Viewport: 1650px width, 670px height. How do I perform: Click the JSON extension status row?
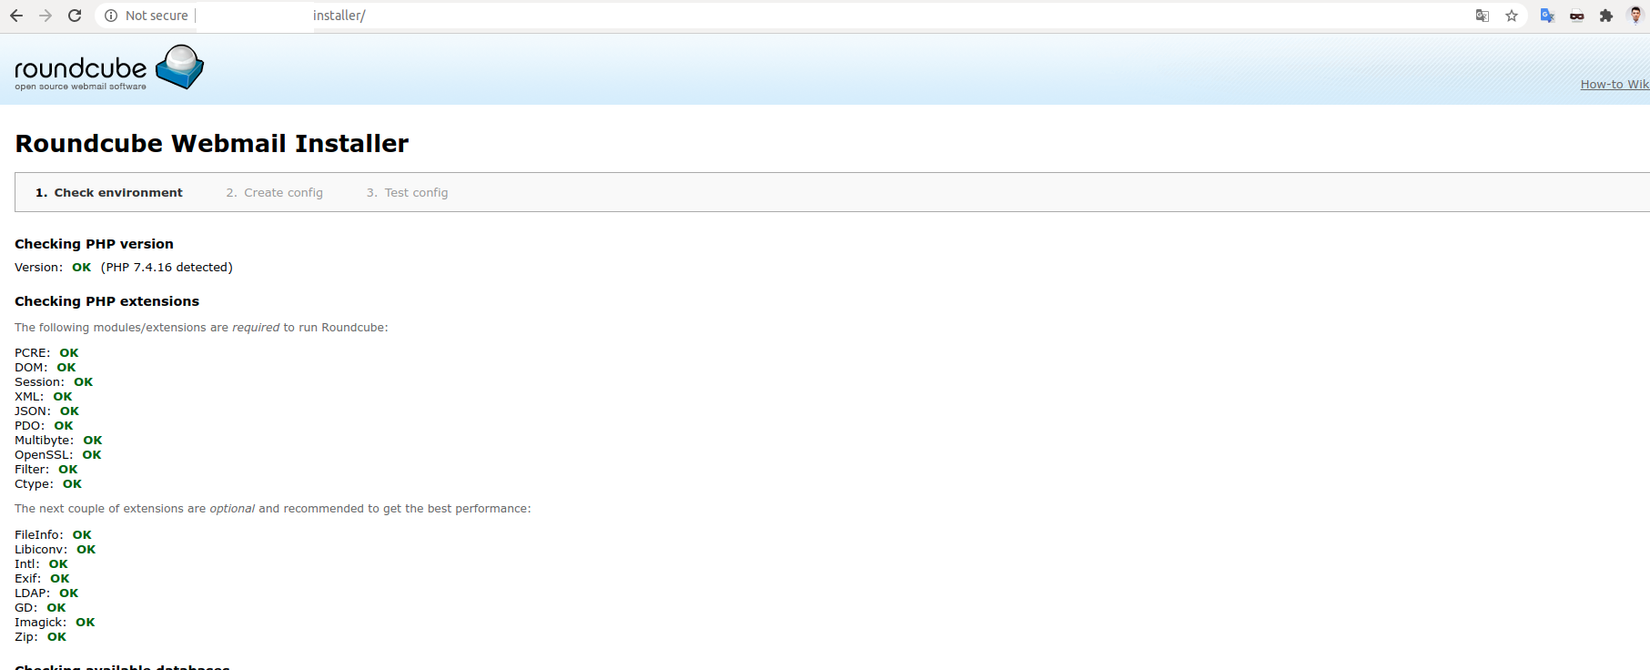coord(46,411)
